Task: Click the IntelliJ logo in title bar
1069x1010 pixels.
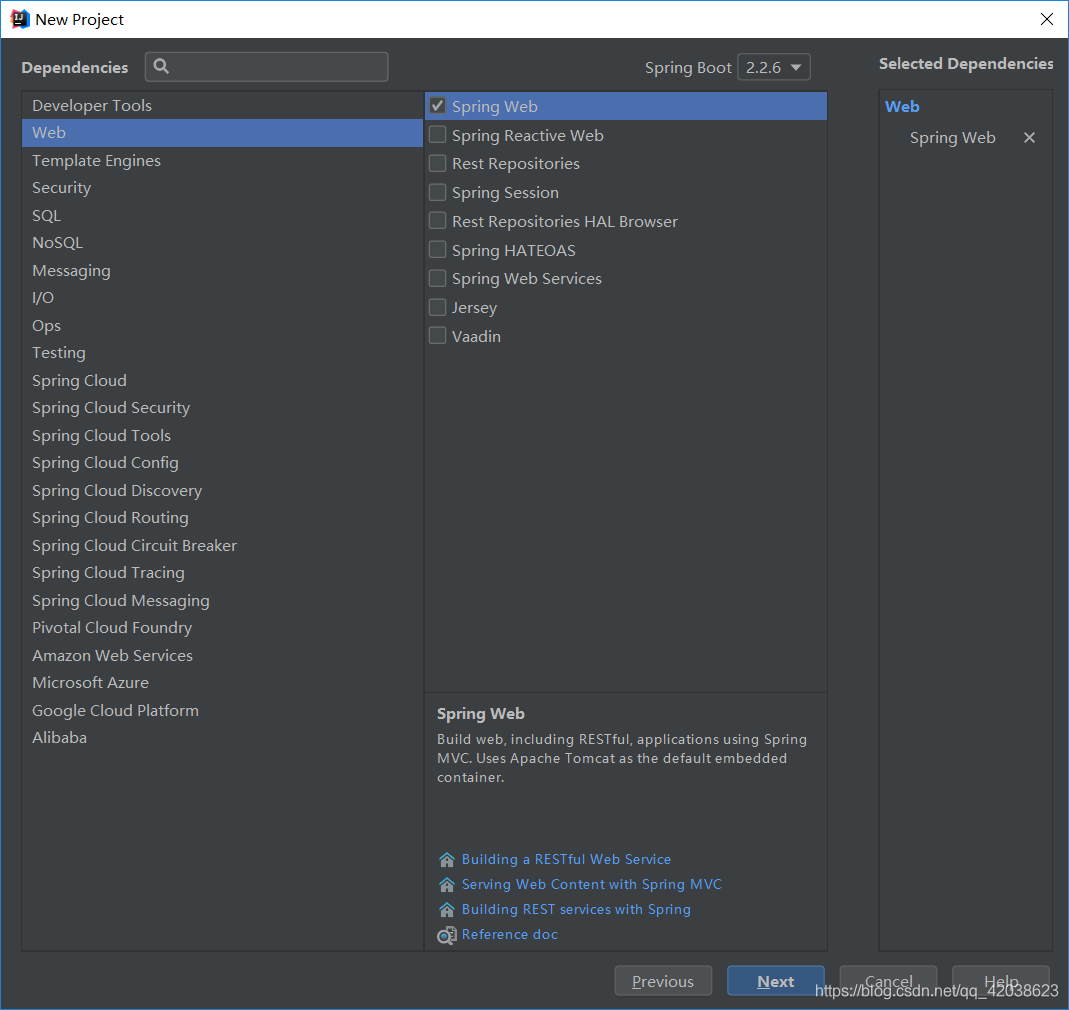Action: 20,19
